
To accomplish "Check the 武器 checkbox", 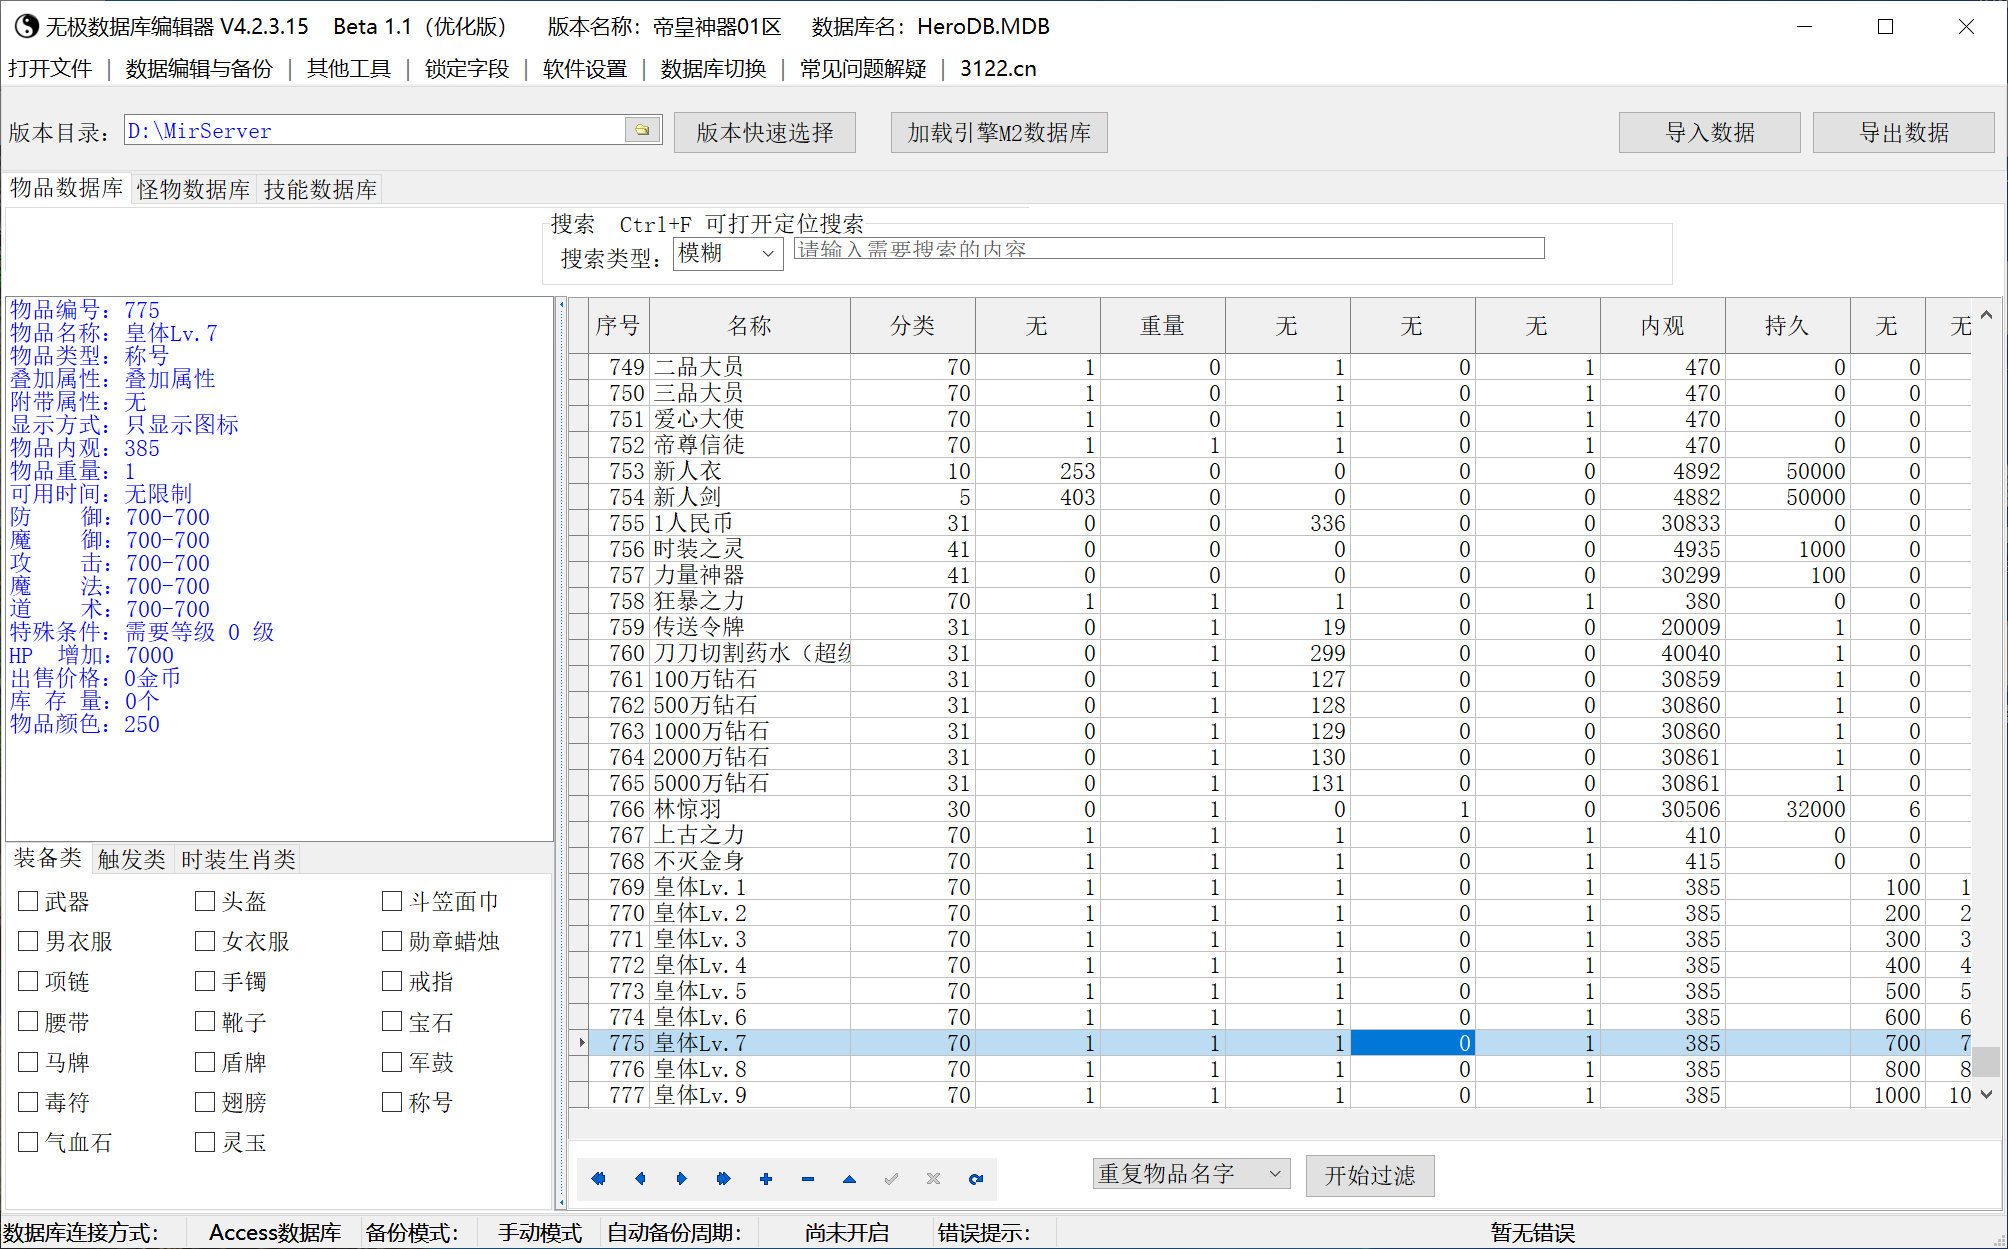I will (28, 901).
